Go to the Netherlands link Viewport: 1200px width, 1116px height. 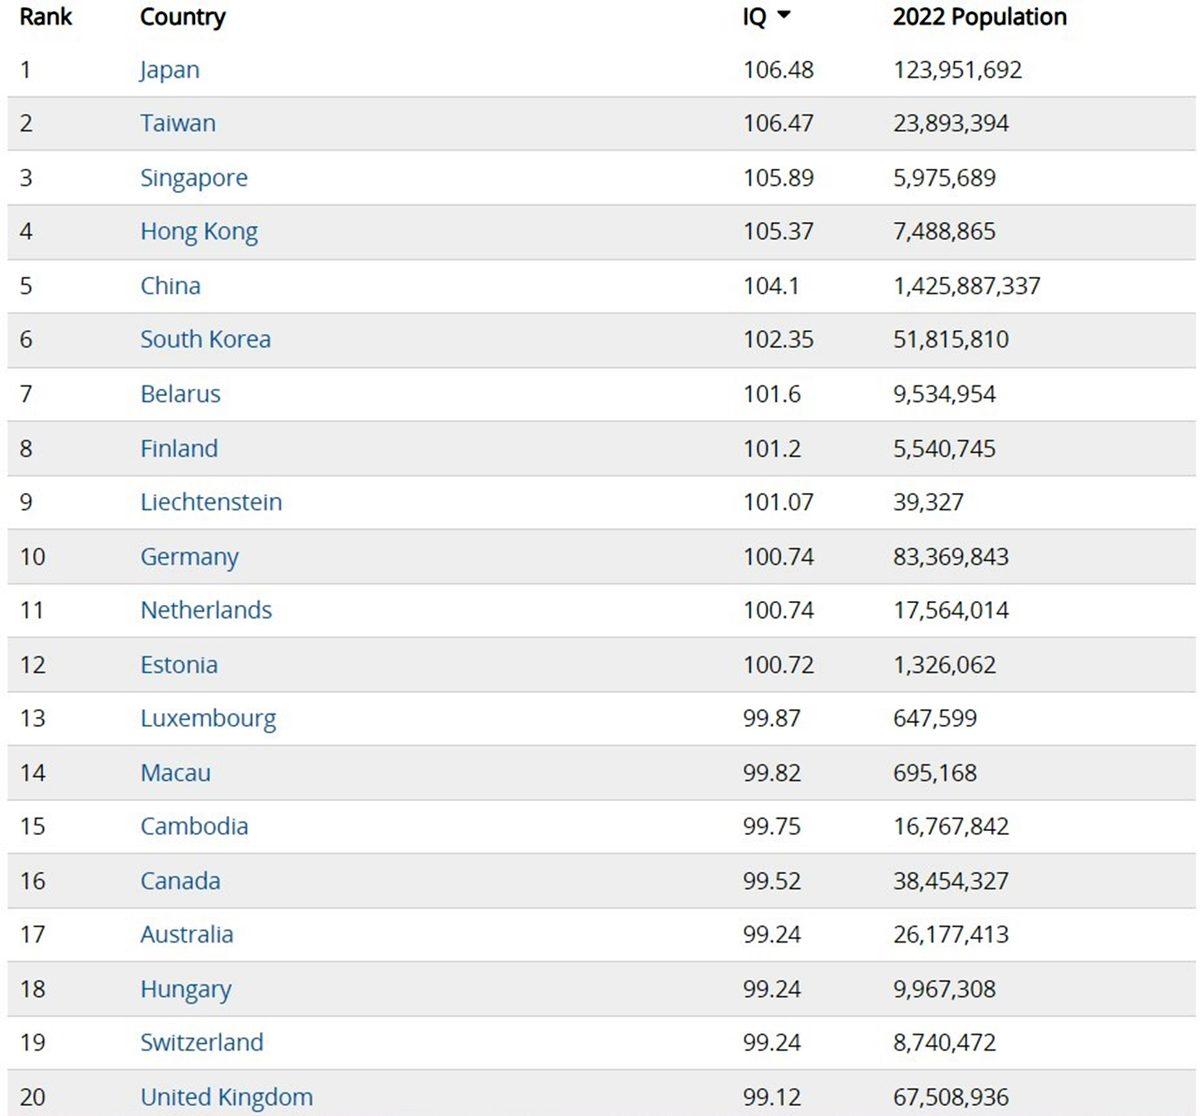pos(205,610)
